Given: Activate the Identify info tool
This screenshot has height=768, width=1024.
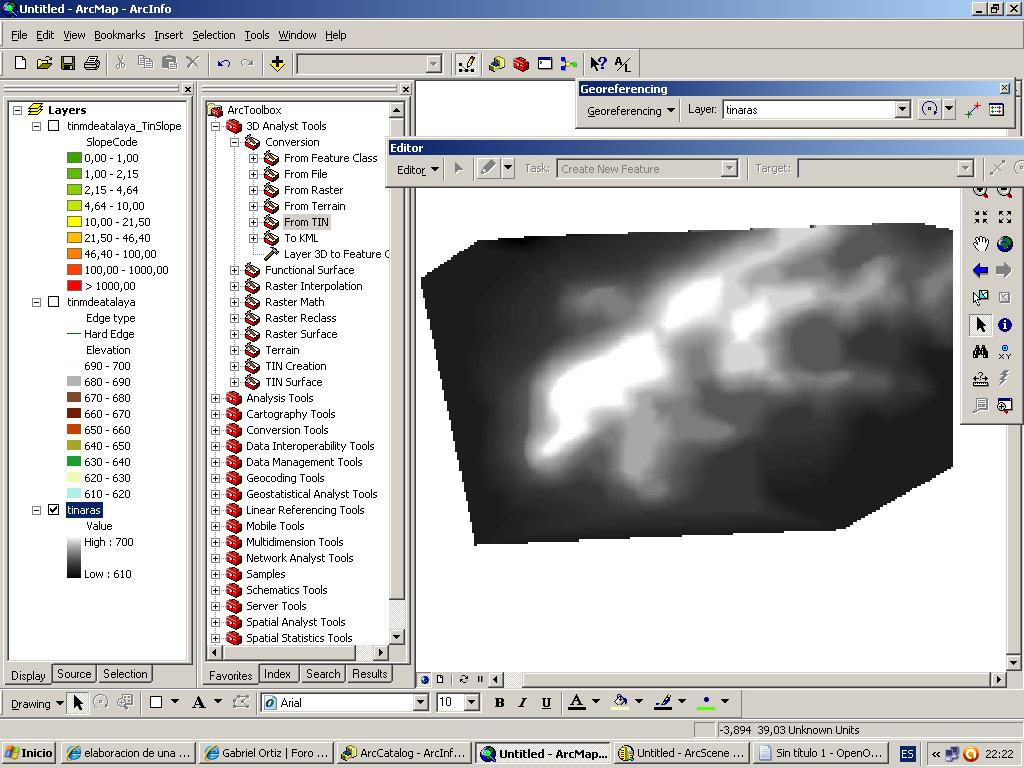Looking at the screenshot, I should click(1004, 325).
